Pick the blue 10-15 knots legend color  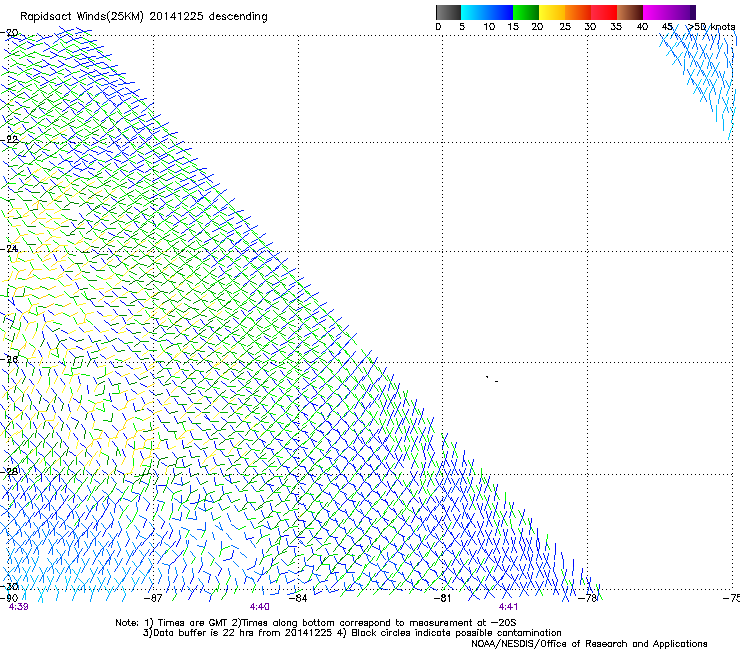coord(500,12)
